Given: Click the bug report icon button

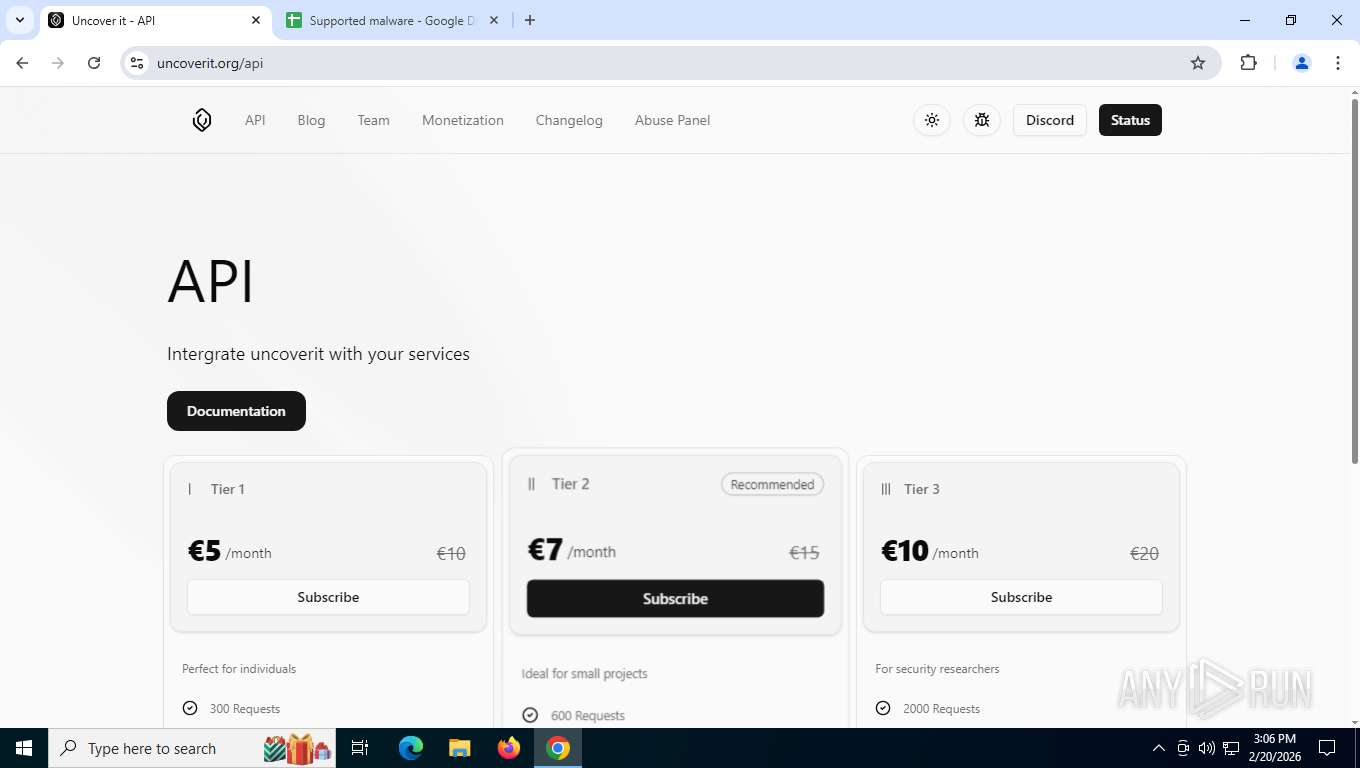Looking at the screenshot, I should click(x=982, y=120).
